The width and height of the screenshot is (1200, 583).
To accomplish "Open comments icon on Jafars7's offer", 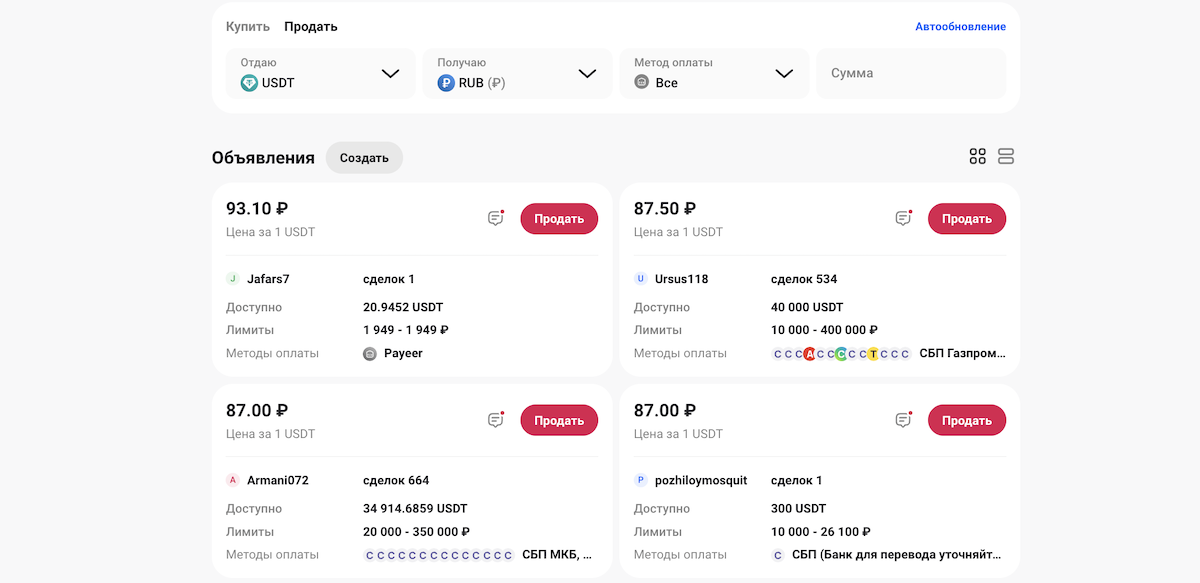I will pyautogui.click(x=495, y=217).
